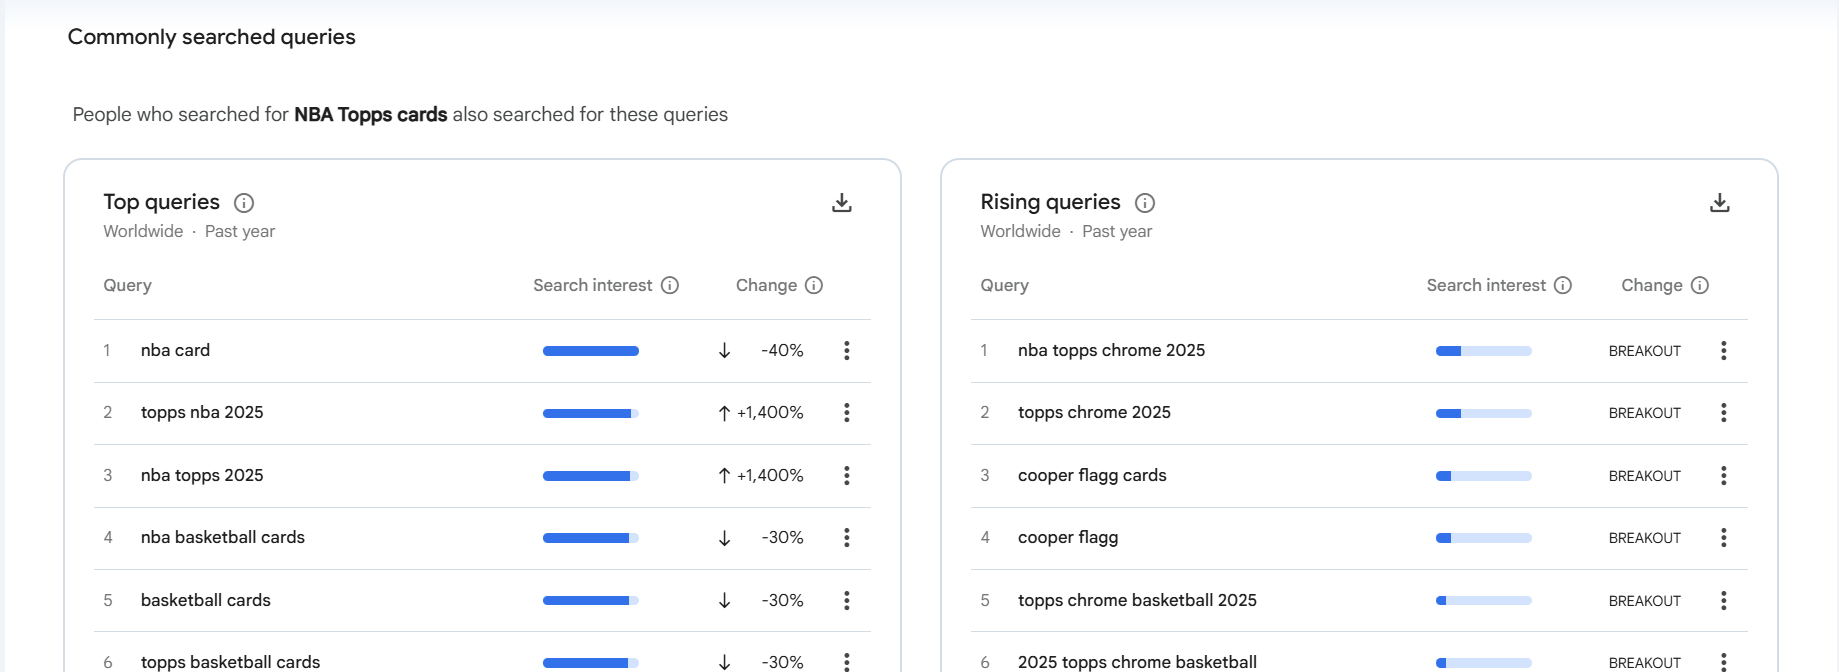
Task: Open the cooper flagg cards query
Action: [x=1092, y=475]
